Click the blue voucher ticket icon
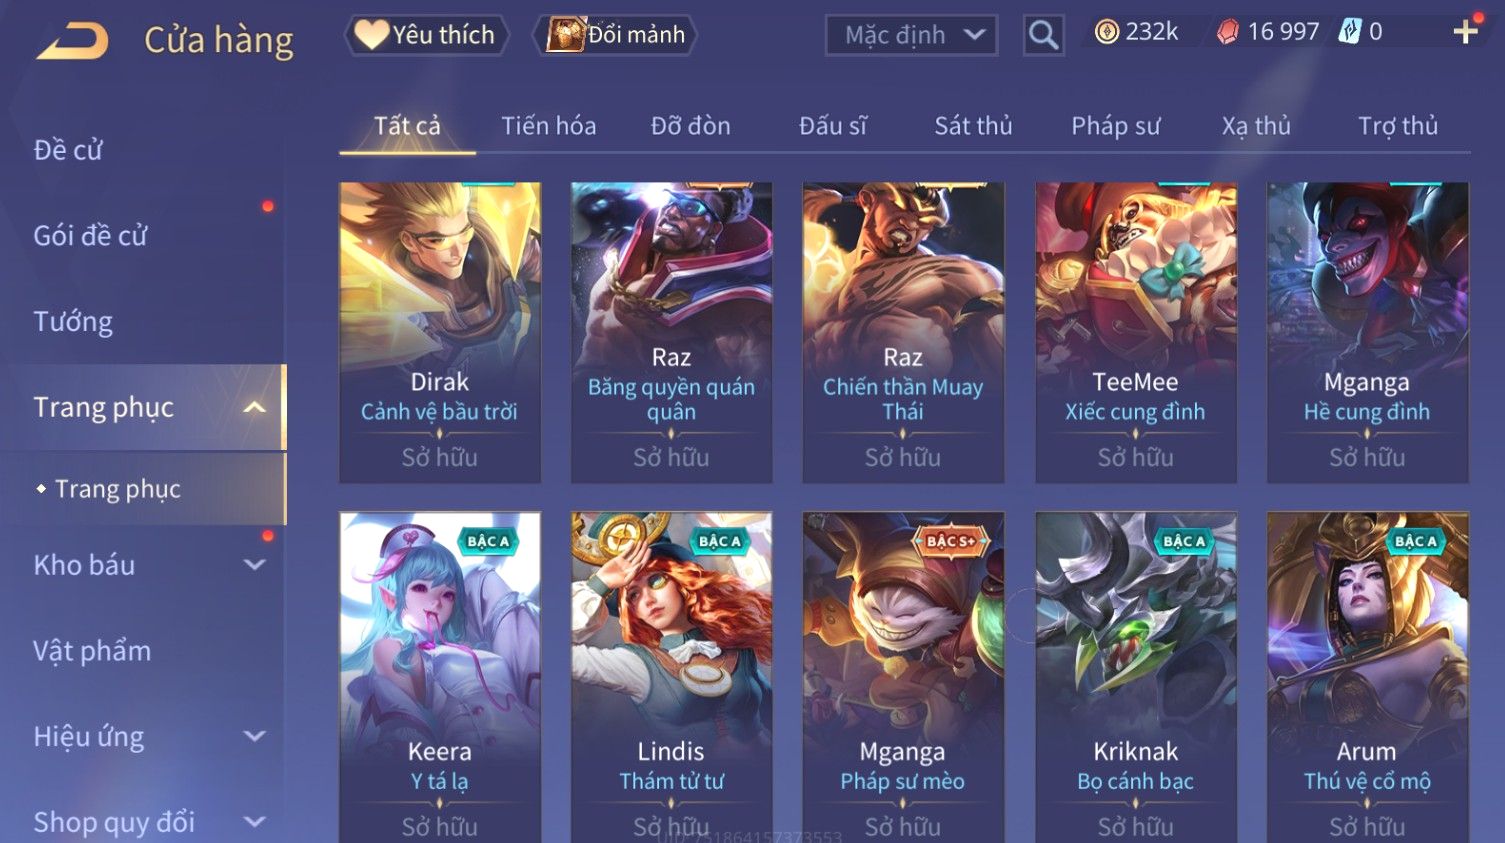 (1350, 32)
